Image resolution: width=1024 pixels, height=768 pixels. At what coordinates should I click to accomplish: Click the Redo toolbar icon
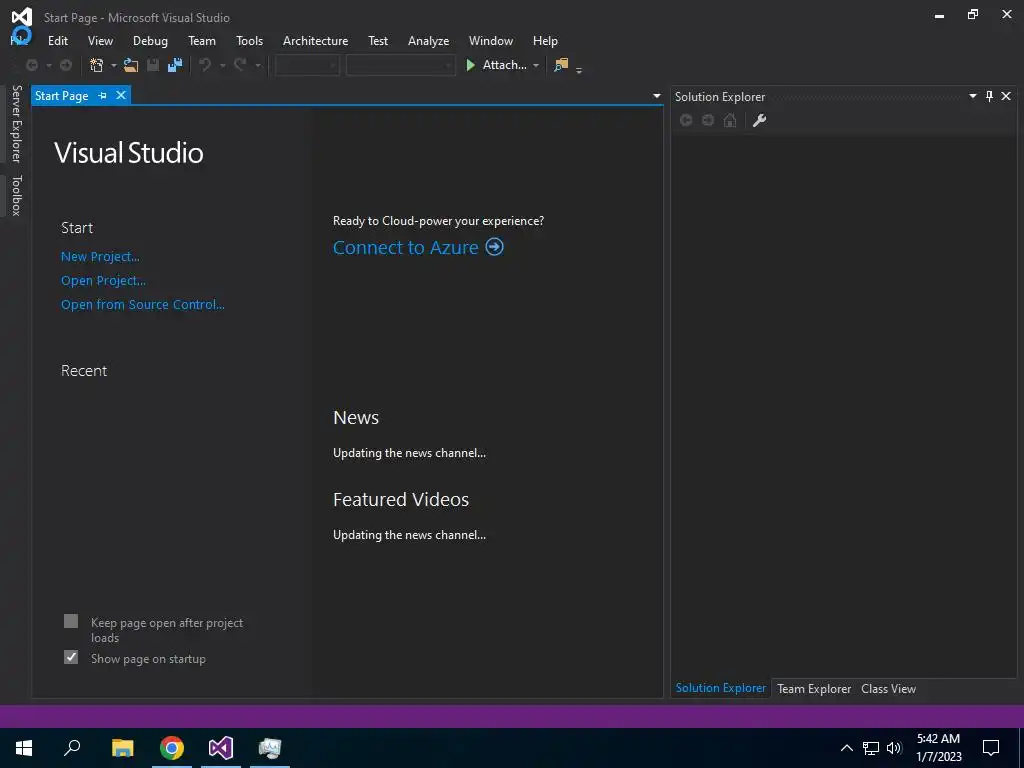click(x=240, y=65)
